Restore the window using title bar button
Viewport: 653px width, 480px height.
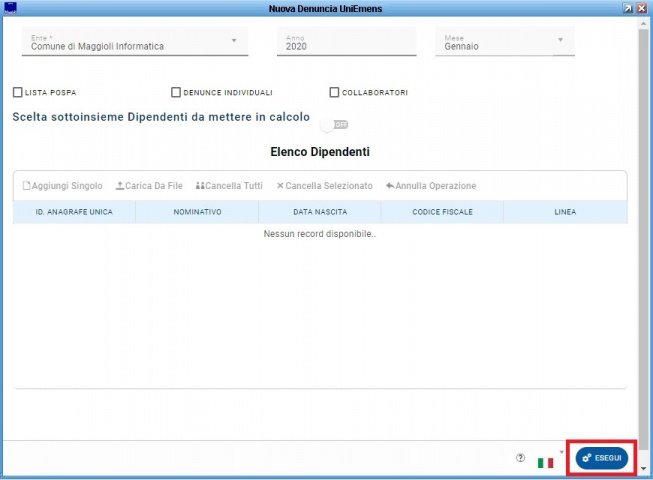coord(627,7)
